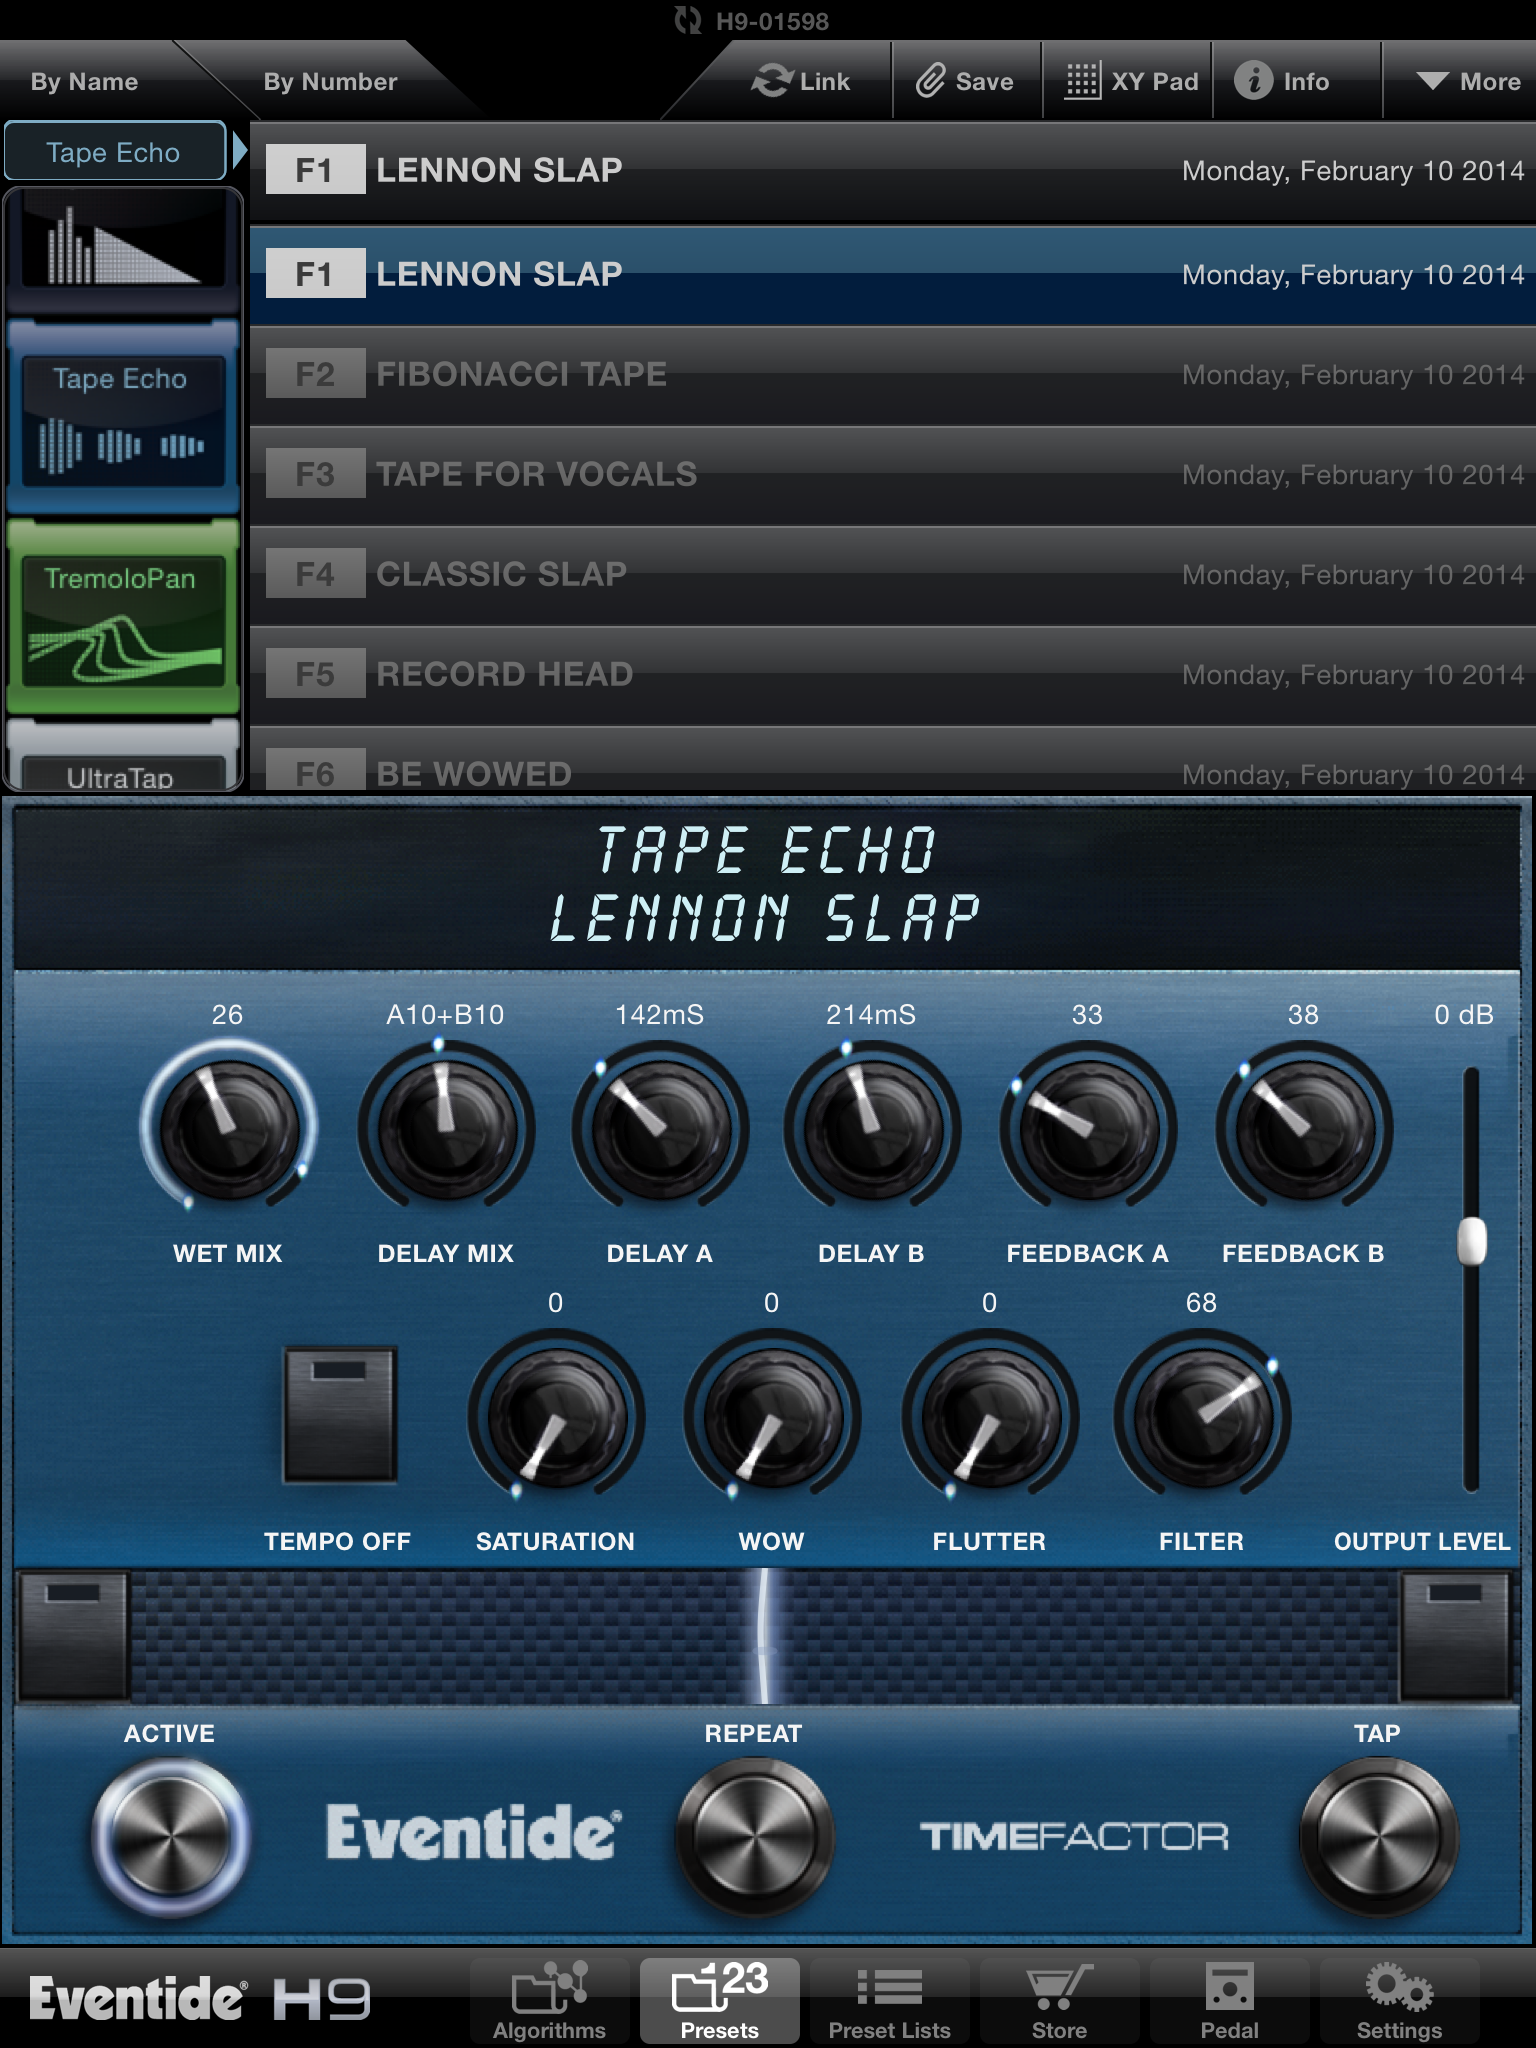The width and height of the screenshot is (1536, 2048).
Task: Switch to By Number sorting tab
Action: [x=330, y=81]
